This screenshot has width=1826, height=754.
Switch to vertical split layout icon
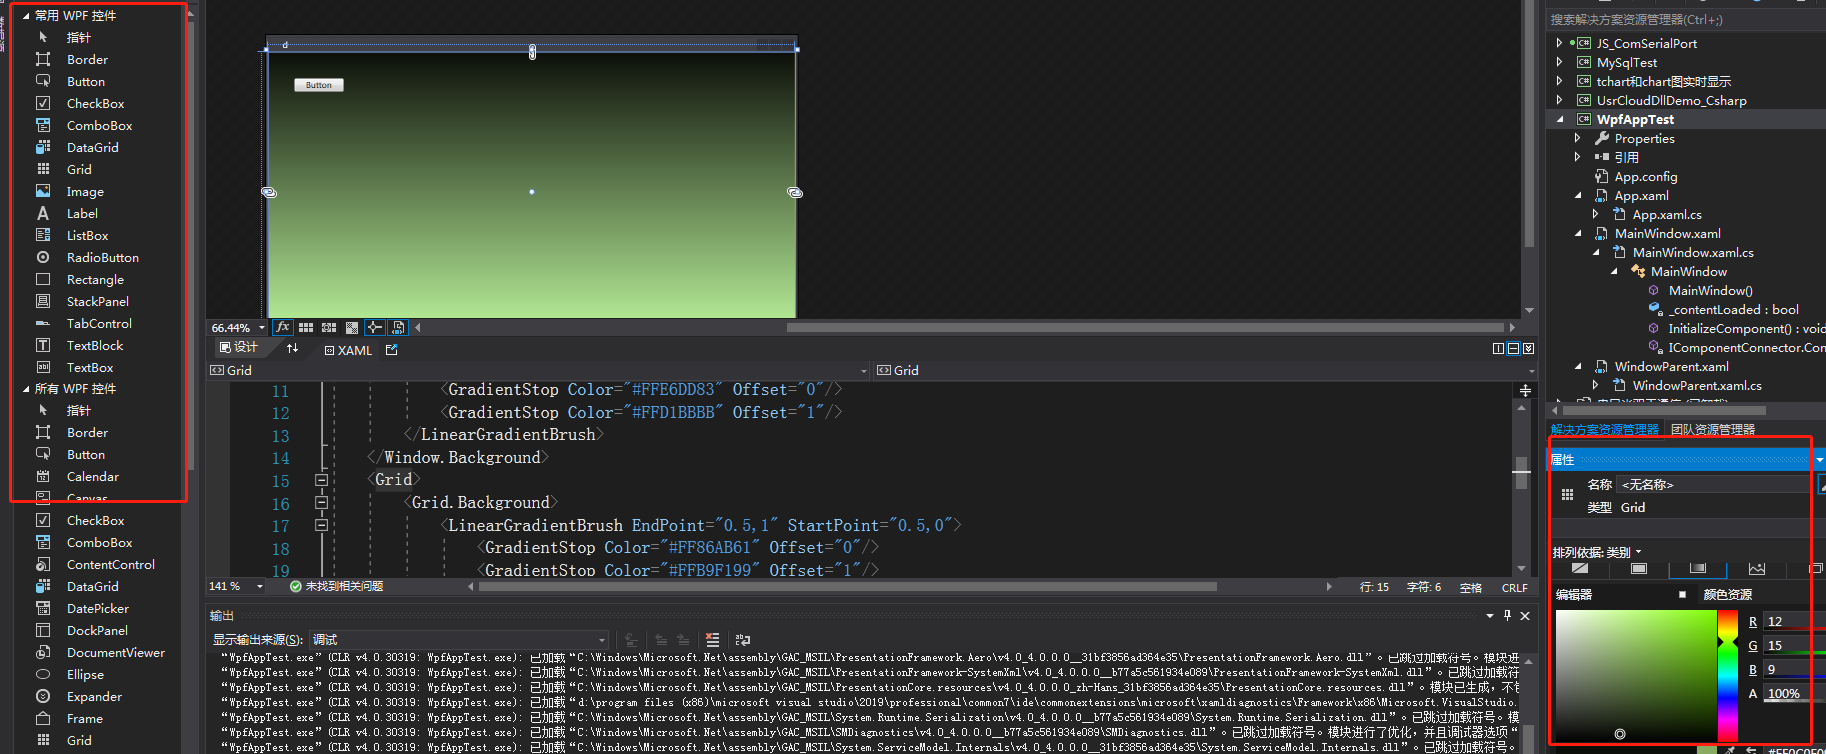[x=1498, y=349]
